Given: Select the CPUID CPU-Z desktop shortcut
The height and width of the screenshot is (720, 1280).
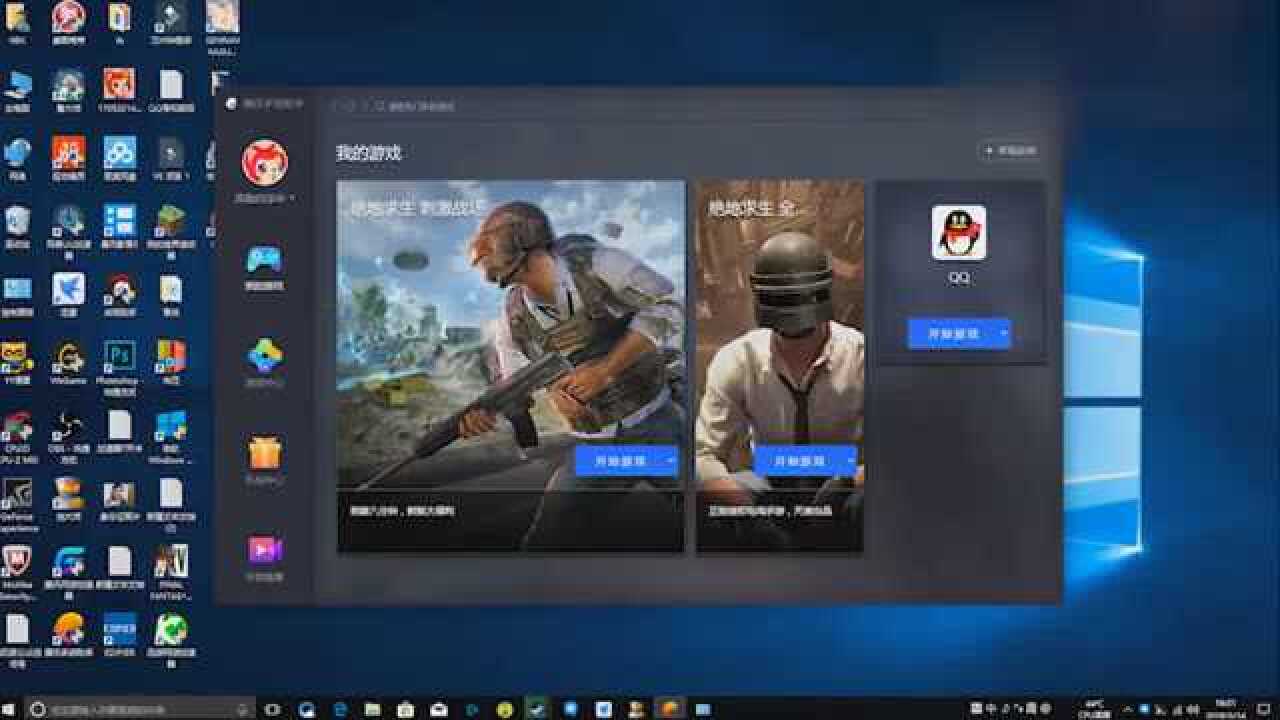Looking at the screenshot, I should click(17, 436).
